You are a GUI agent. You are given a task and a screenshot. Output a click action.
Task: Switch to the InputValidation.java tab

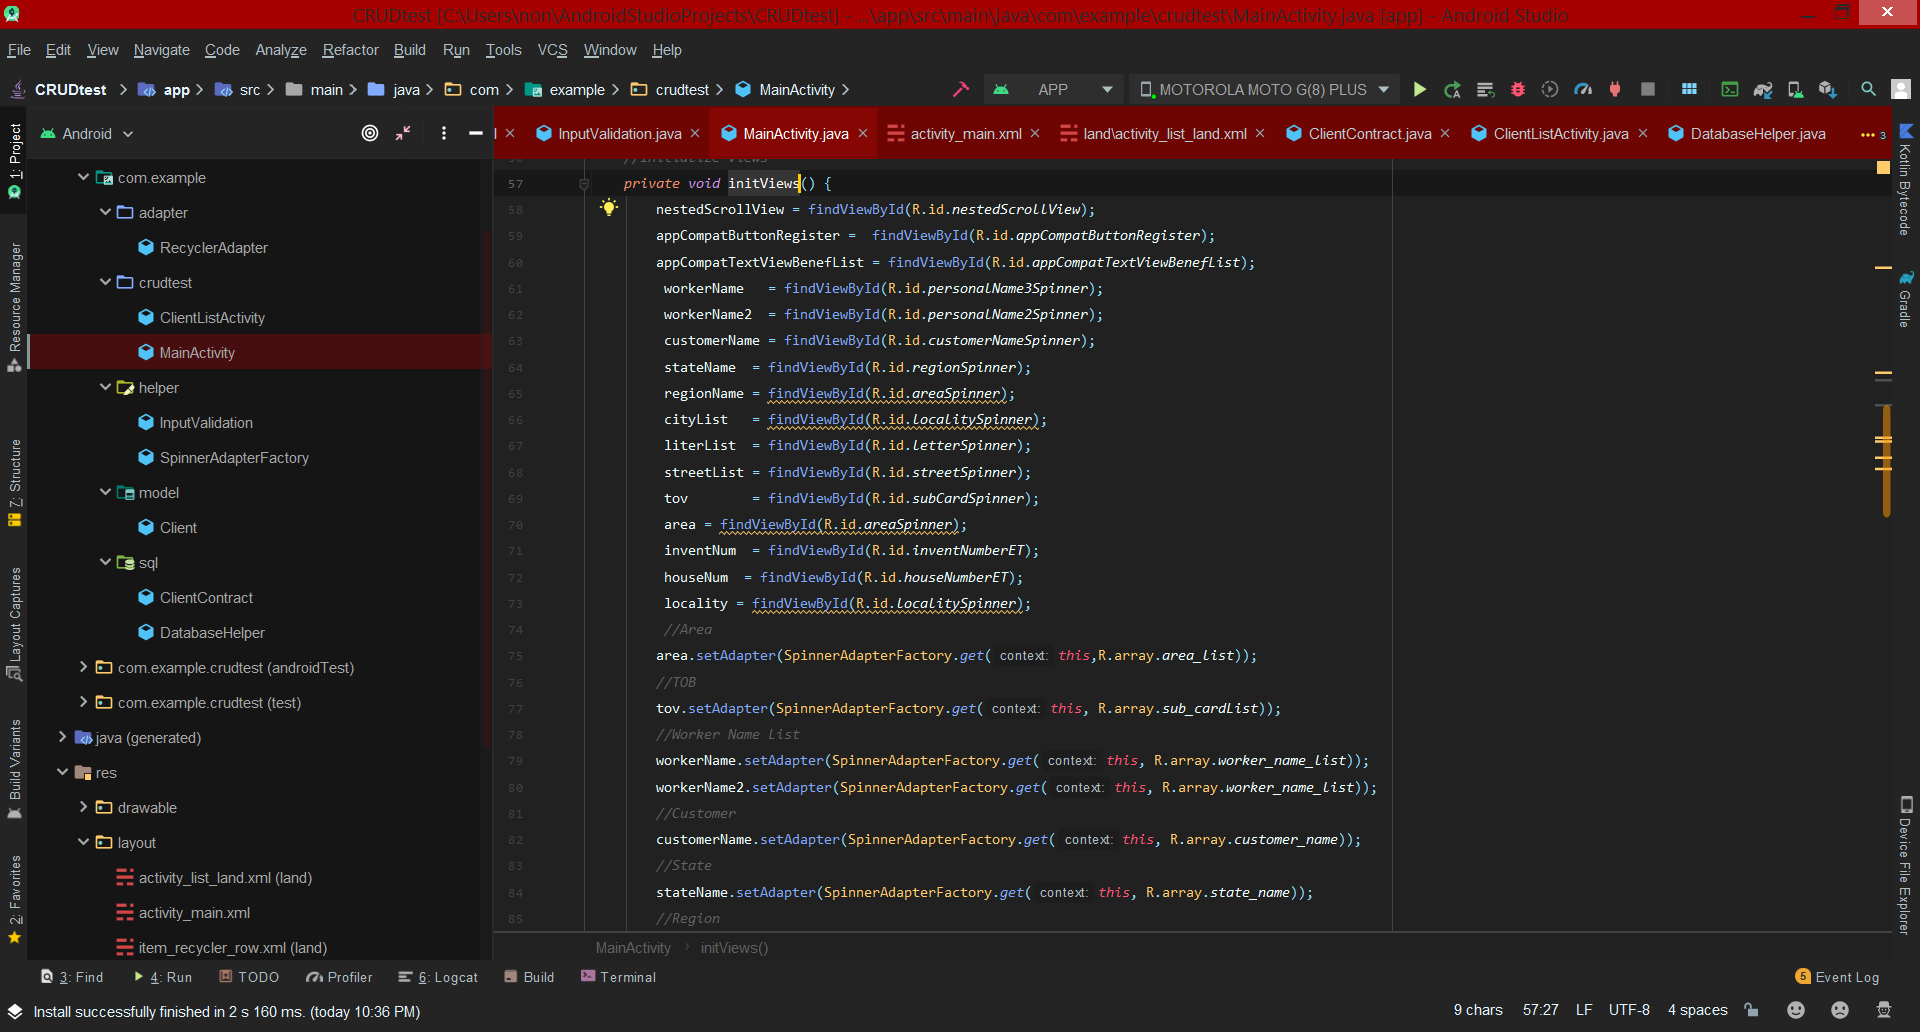619,134
